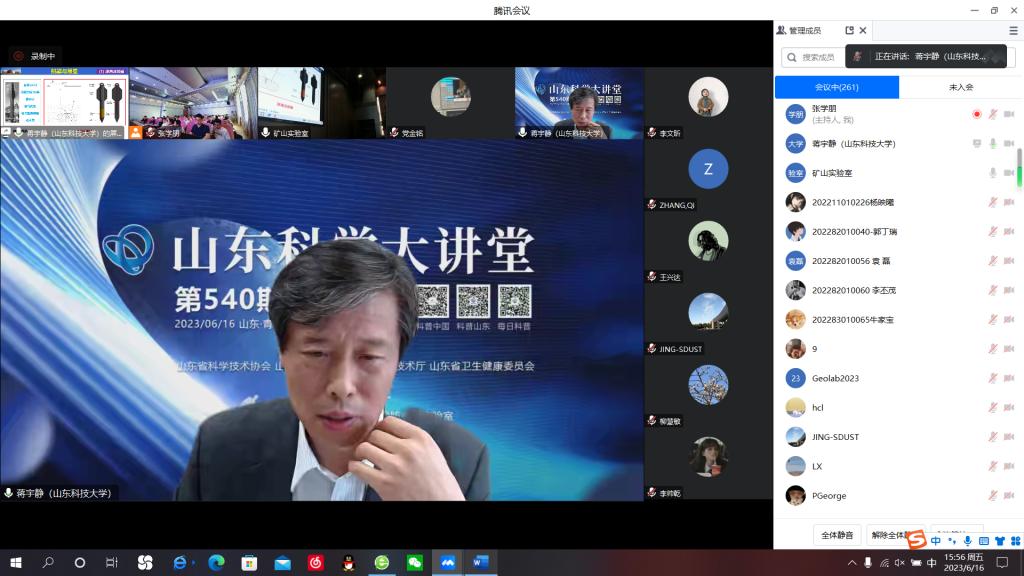1024x576 pixels.
Task: Click the recording indicator beside 张学朋
Action: (976, 114)
